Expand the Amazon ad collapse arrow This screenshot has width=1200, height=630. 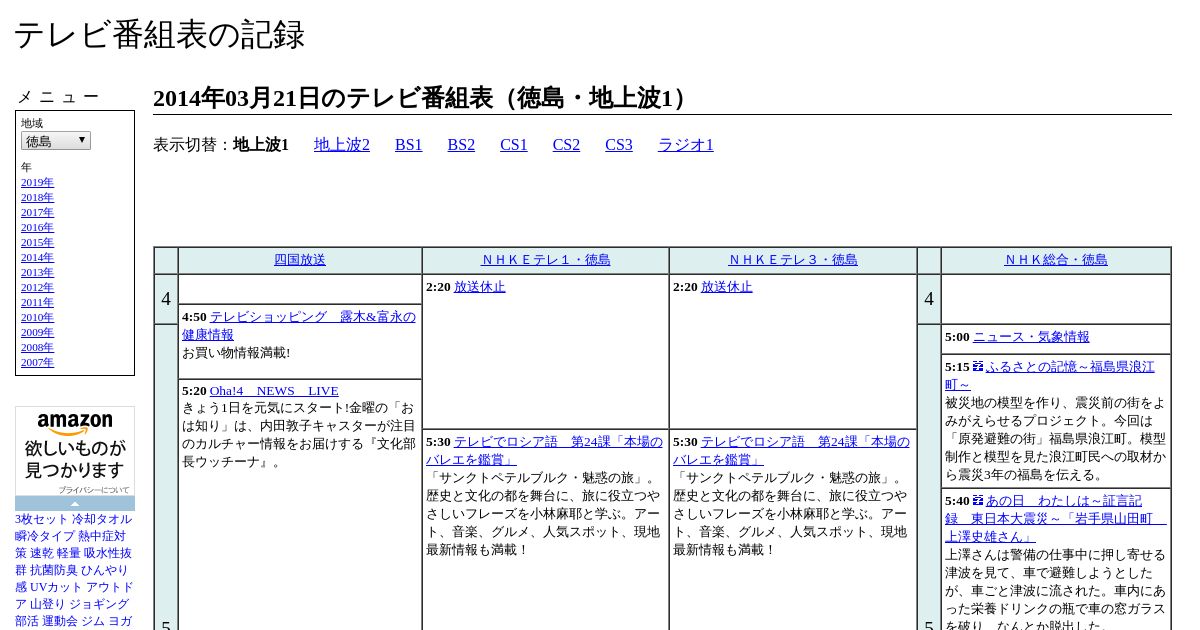(75, 503)
